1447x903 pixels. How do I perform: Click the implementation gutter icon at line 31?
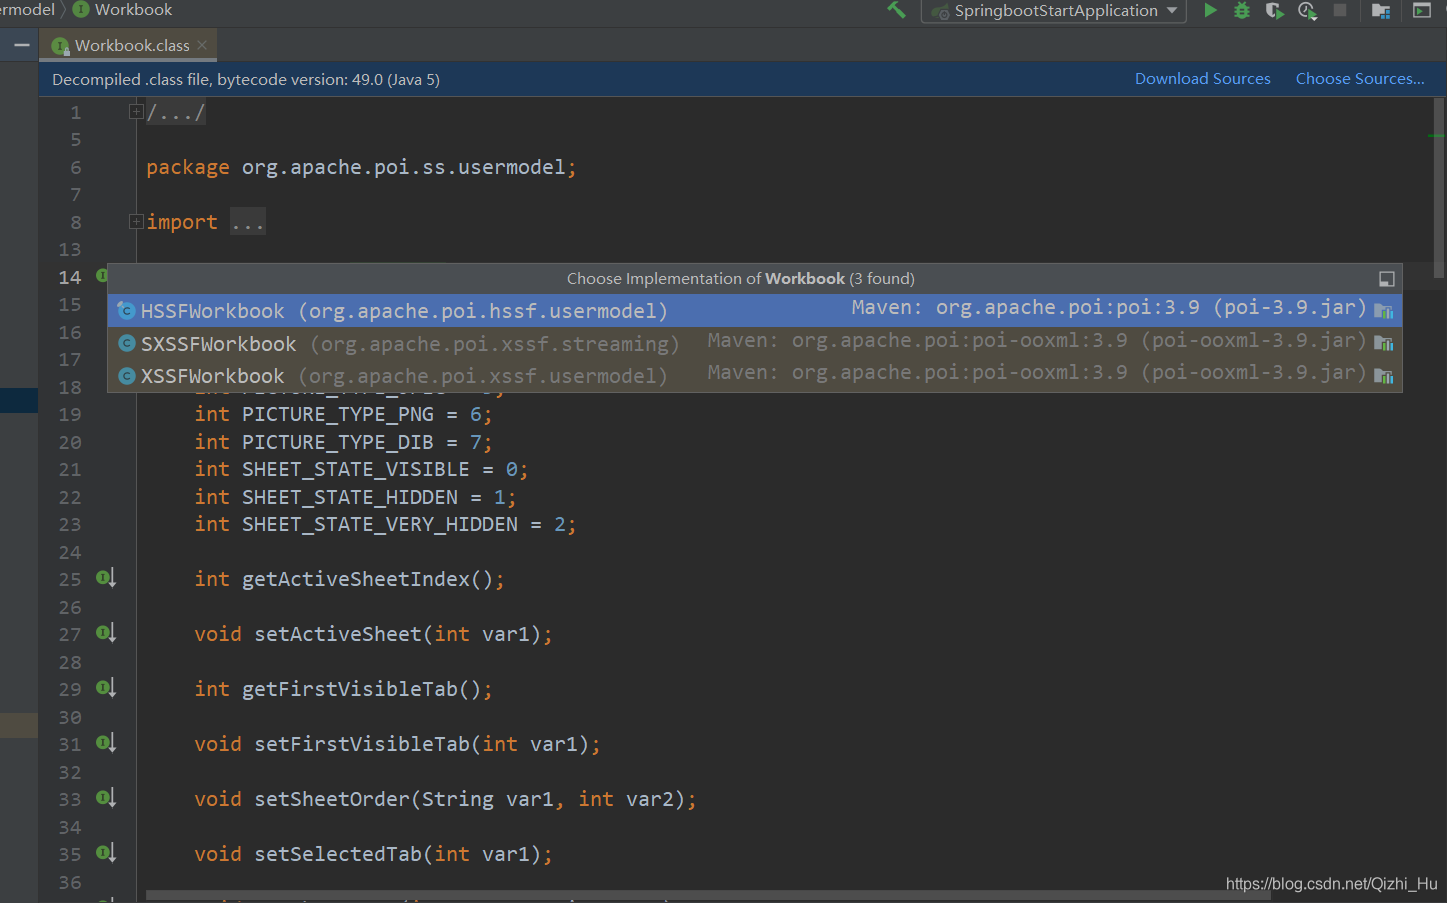(106, 743)
